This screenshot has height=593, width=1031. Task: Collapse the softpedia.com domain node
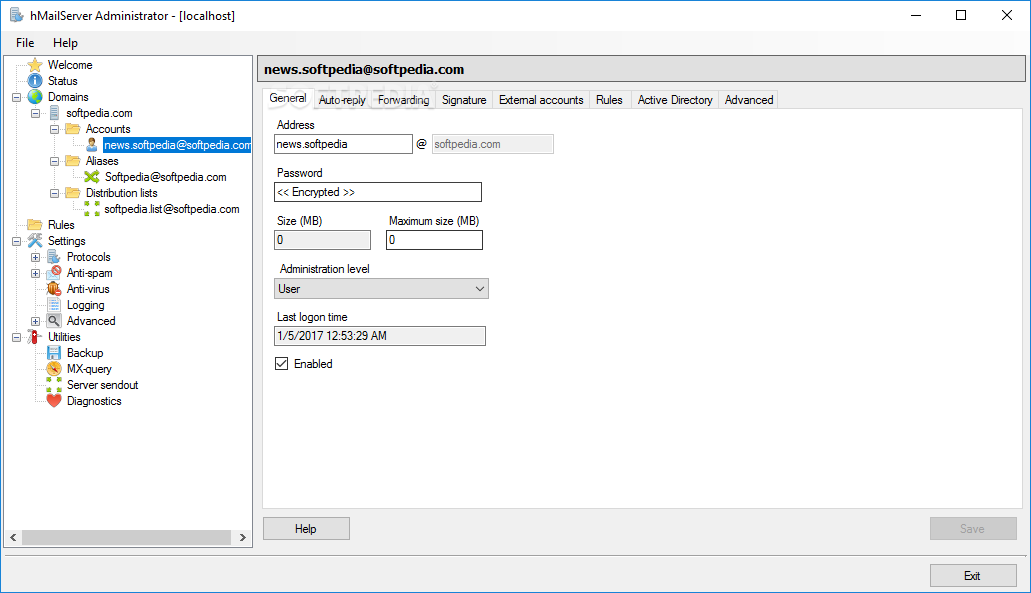pos(36,113)
